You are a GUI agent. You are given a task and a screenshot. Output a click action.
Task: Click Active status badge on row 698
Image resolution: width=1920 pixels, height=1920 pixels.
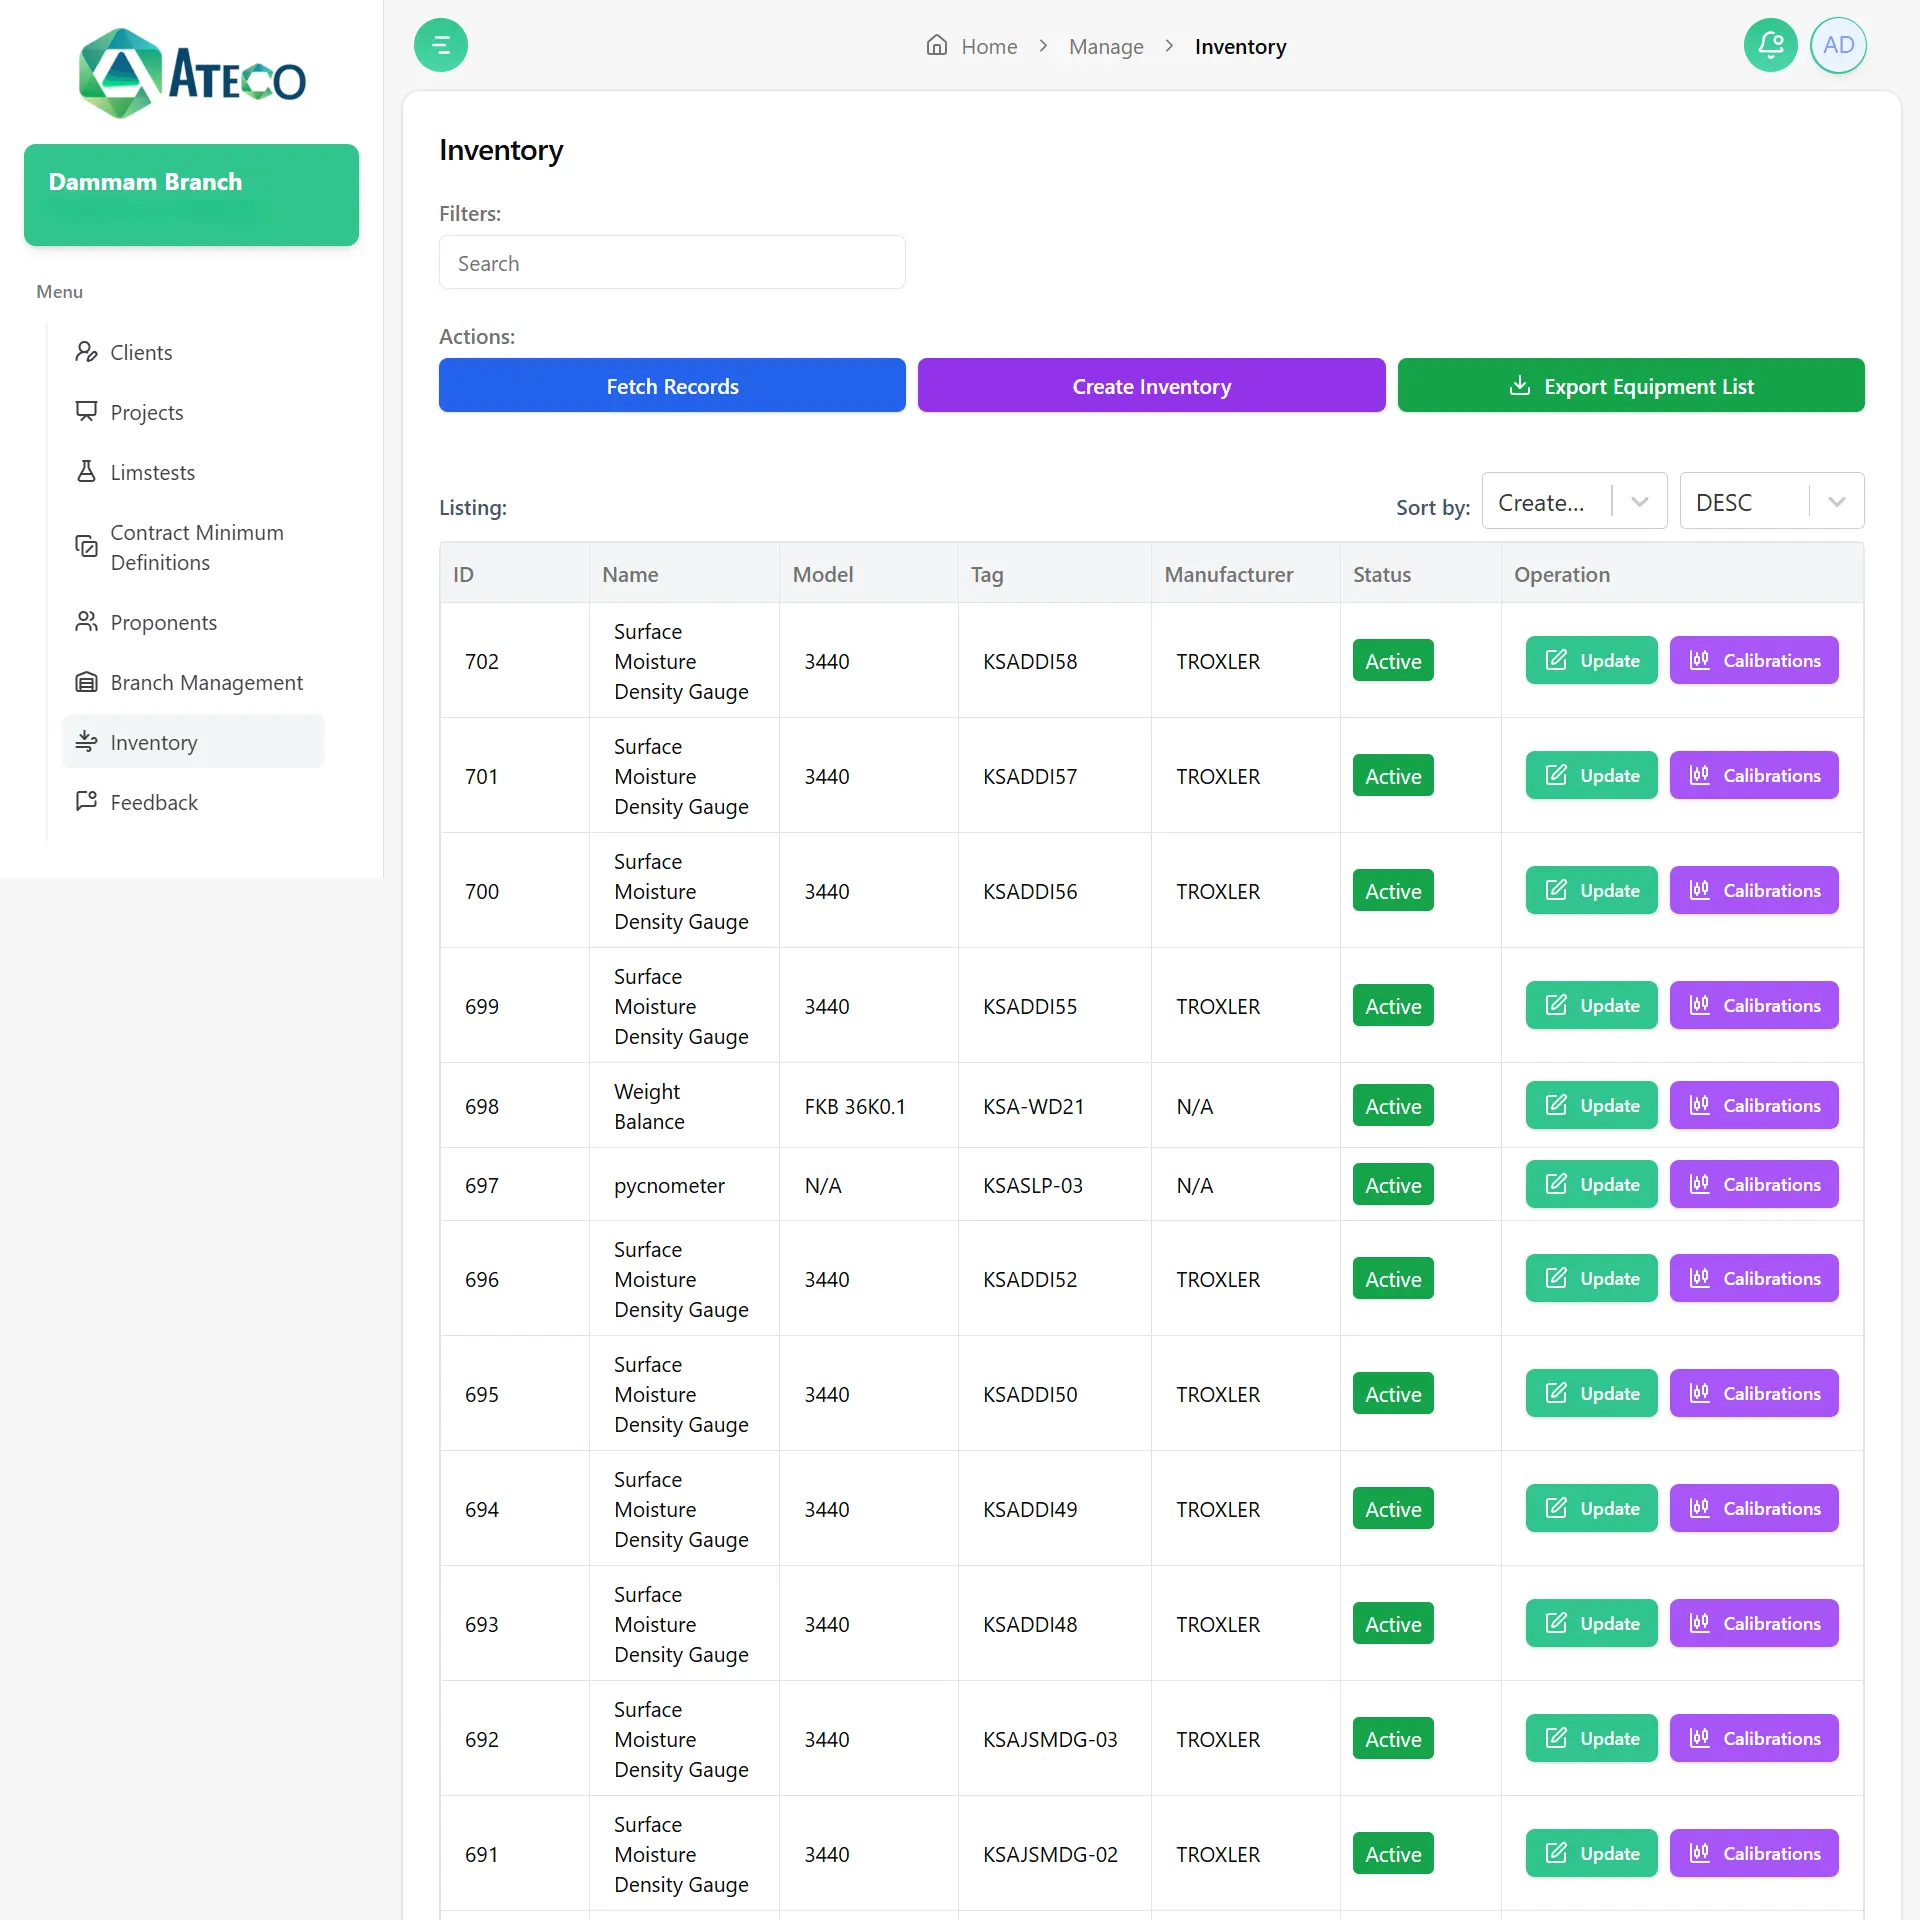coord(1393,1105)
